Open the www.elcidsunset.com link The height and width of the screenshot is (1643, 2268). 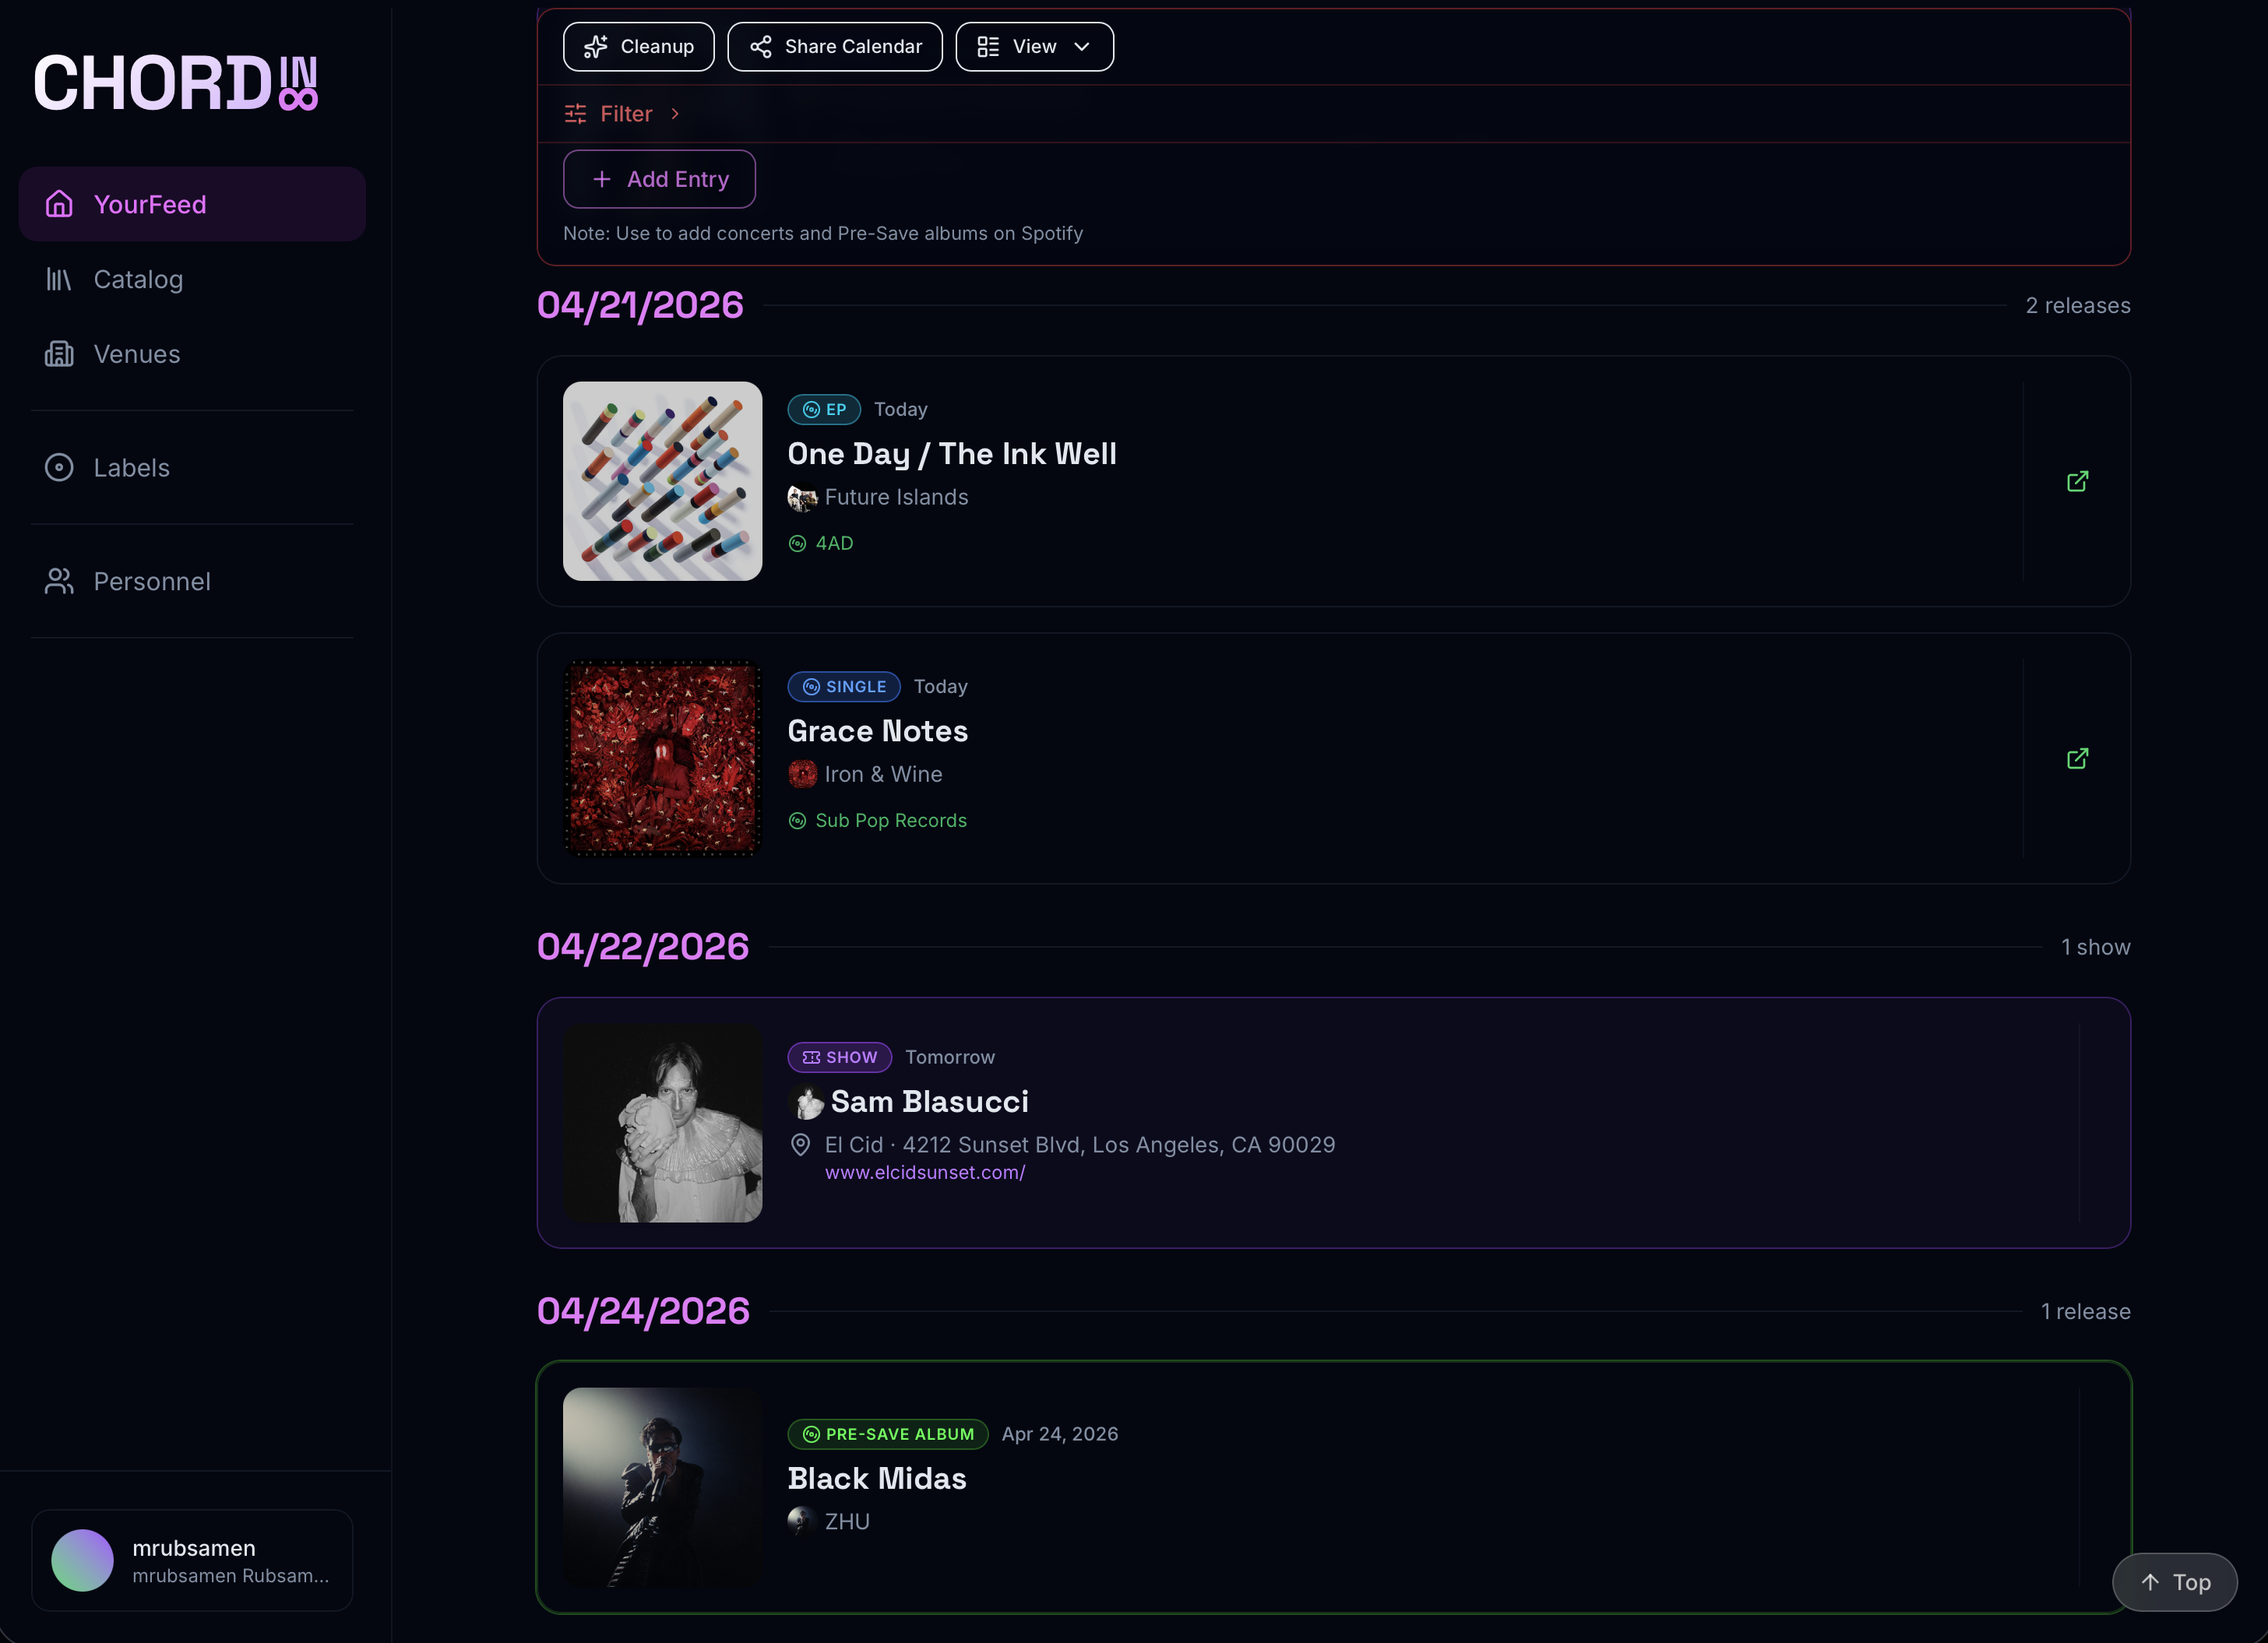(925, 1172)
